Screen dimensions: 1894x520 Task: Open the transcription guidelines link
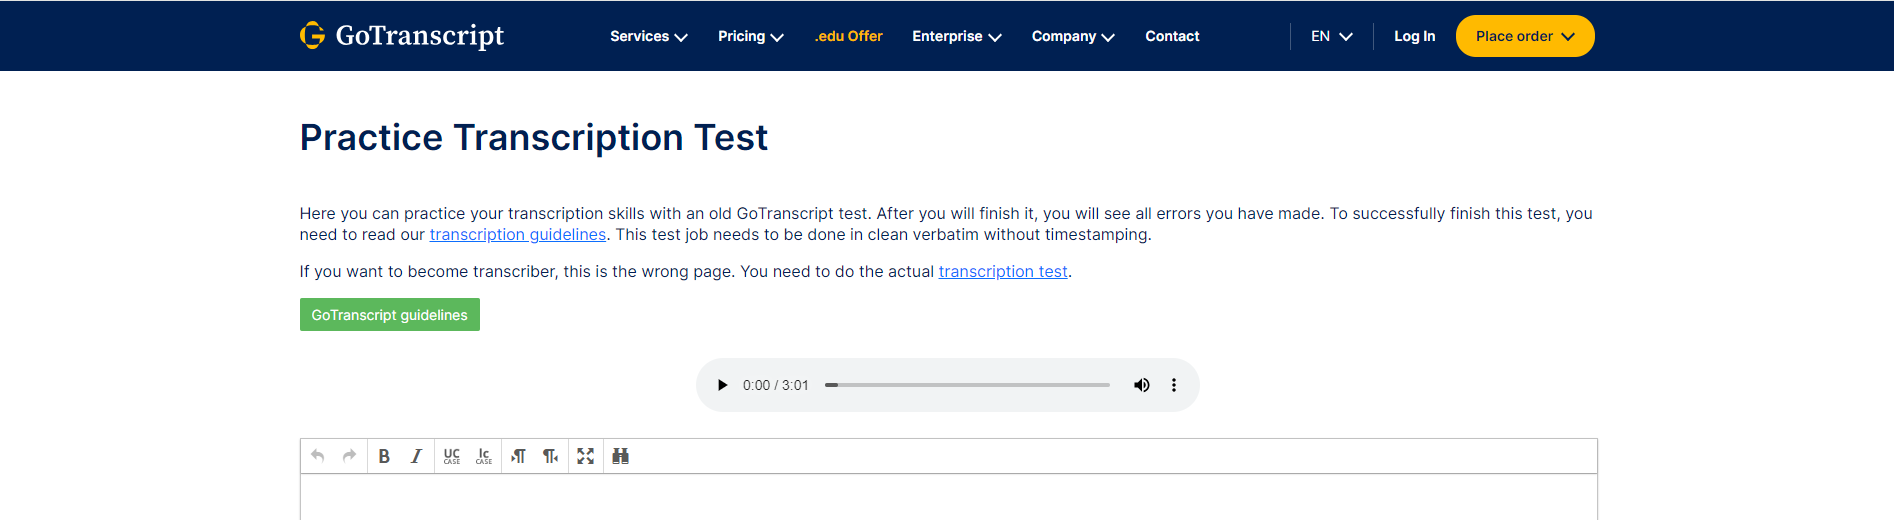[x=518, y=234]
